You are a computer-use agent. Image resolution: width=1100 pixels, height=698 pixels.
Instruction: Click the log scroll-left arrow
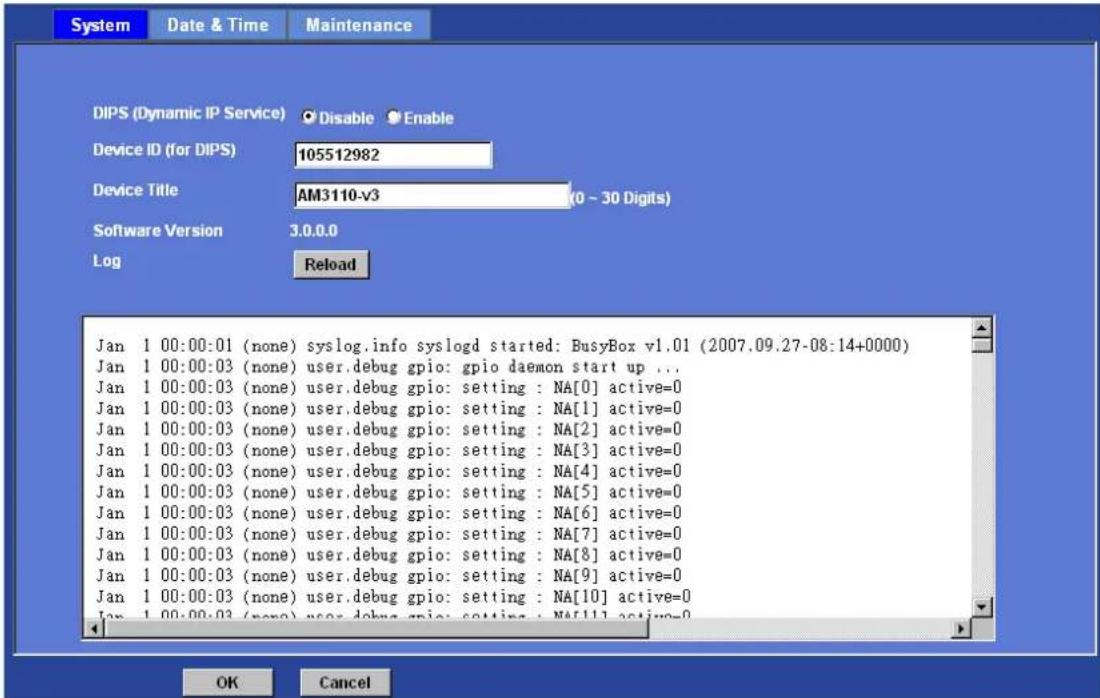pos(94,629)
